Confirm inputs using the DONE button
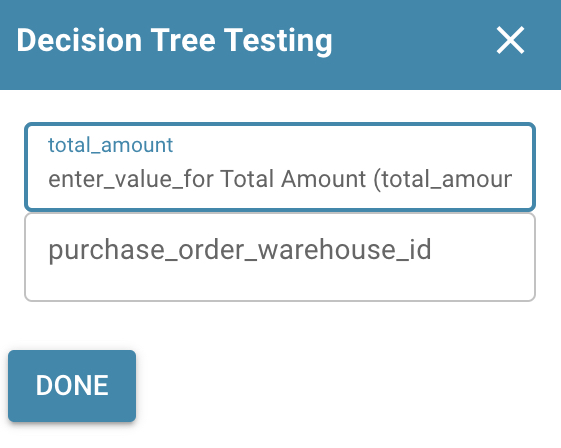Screen dimensions: 561x448 72,386
